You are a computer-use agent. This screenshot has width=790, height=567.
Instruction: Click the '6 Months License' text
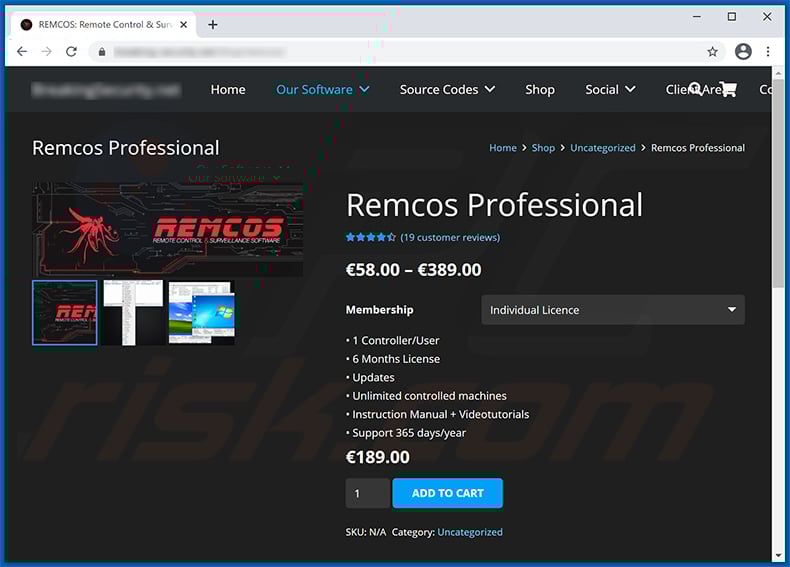pos(396,359)
